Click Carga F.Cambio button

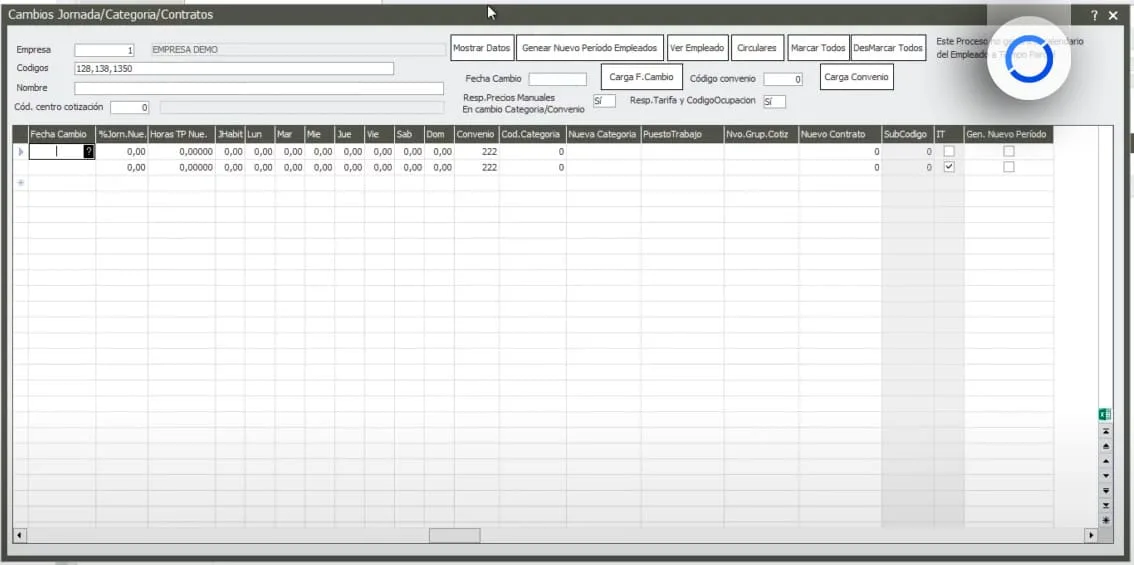coord(641,77)
